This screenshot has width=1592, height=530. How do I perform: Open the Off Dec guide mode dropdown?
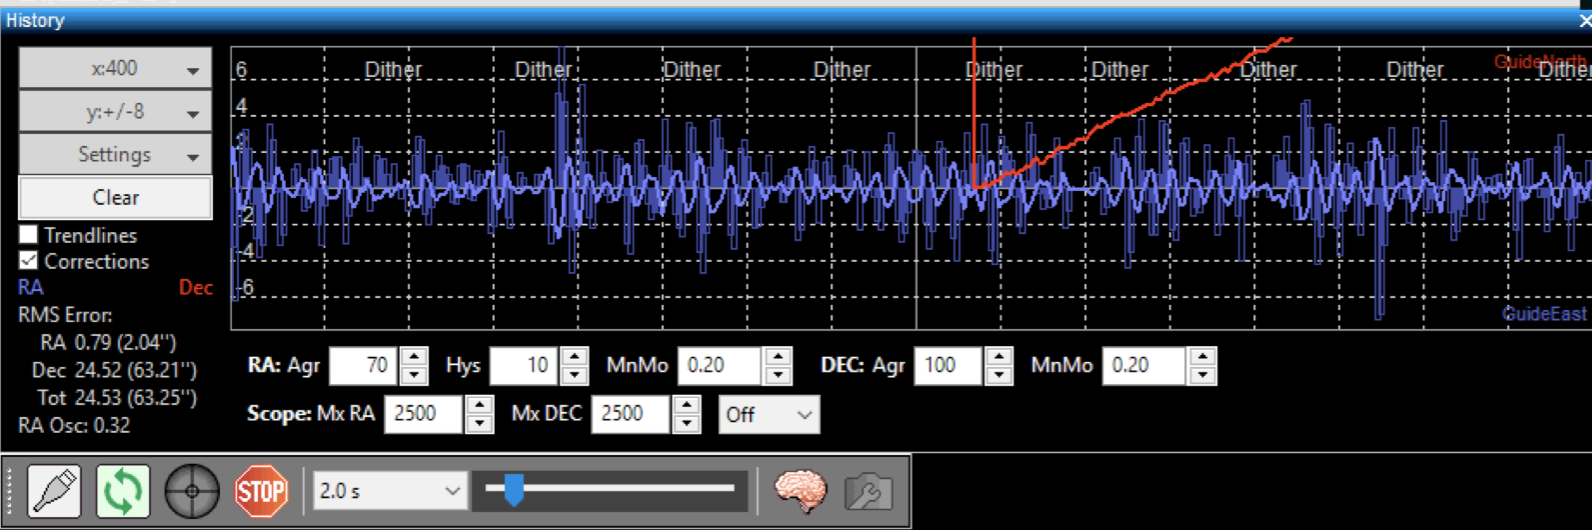tap(768, 414)
